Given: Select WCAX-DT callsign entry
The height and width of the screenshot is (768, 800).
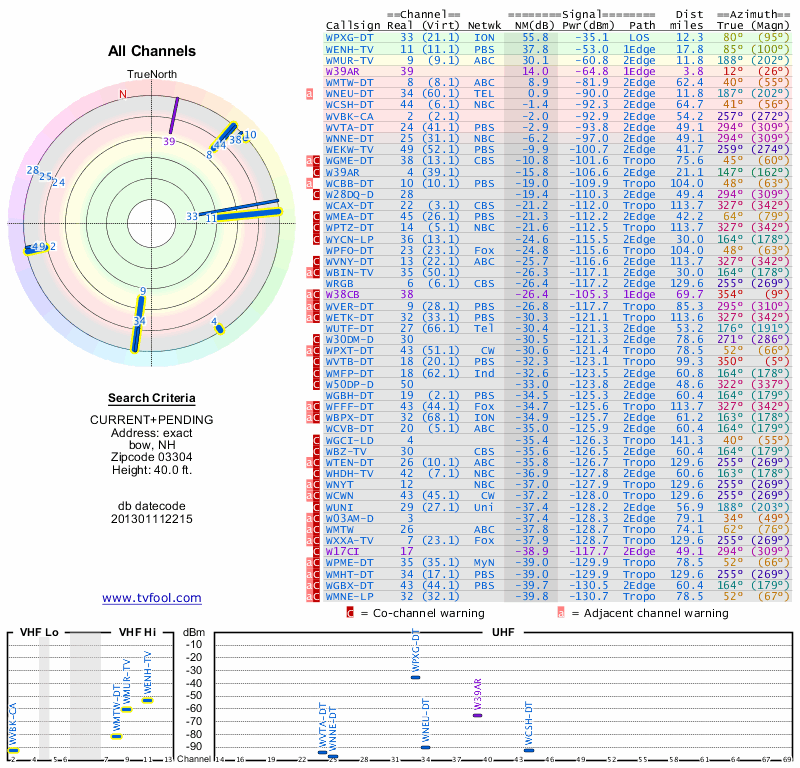Looking at the screenshot, I should [349, 206].
